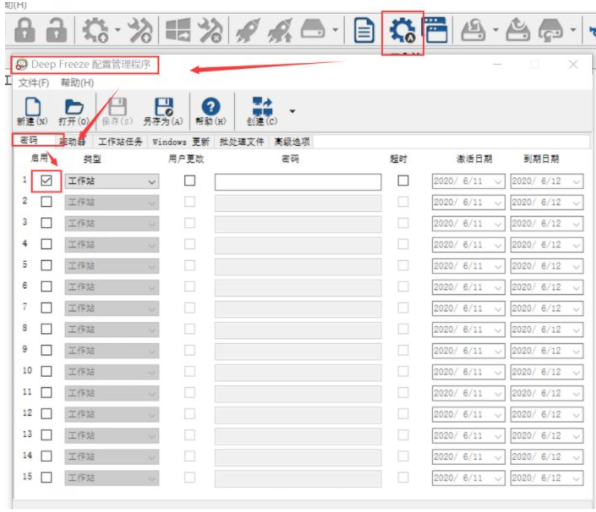This screenshot has height=512, width=596.
Task: Switch to the 密码 tab
Action: coord(29,140)
